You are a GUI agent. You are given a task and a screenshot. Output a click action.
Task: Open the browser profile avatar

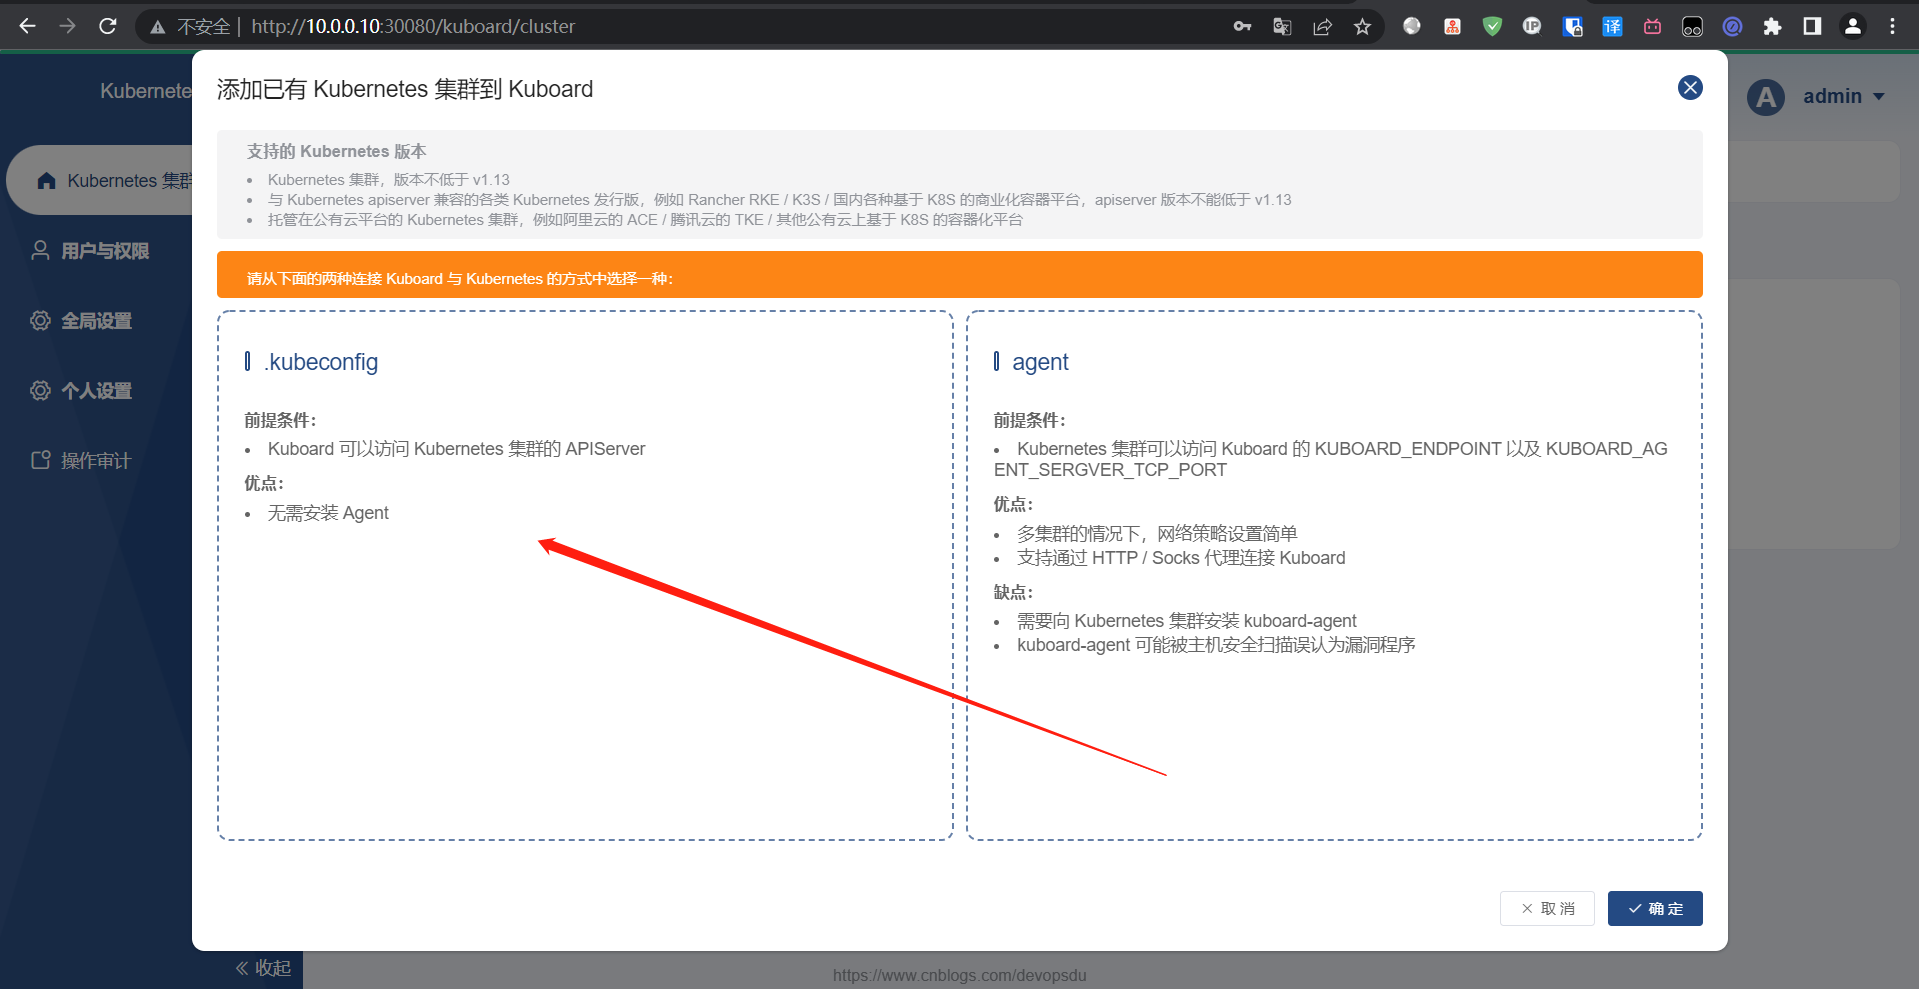pos(1852,27)
